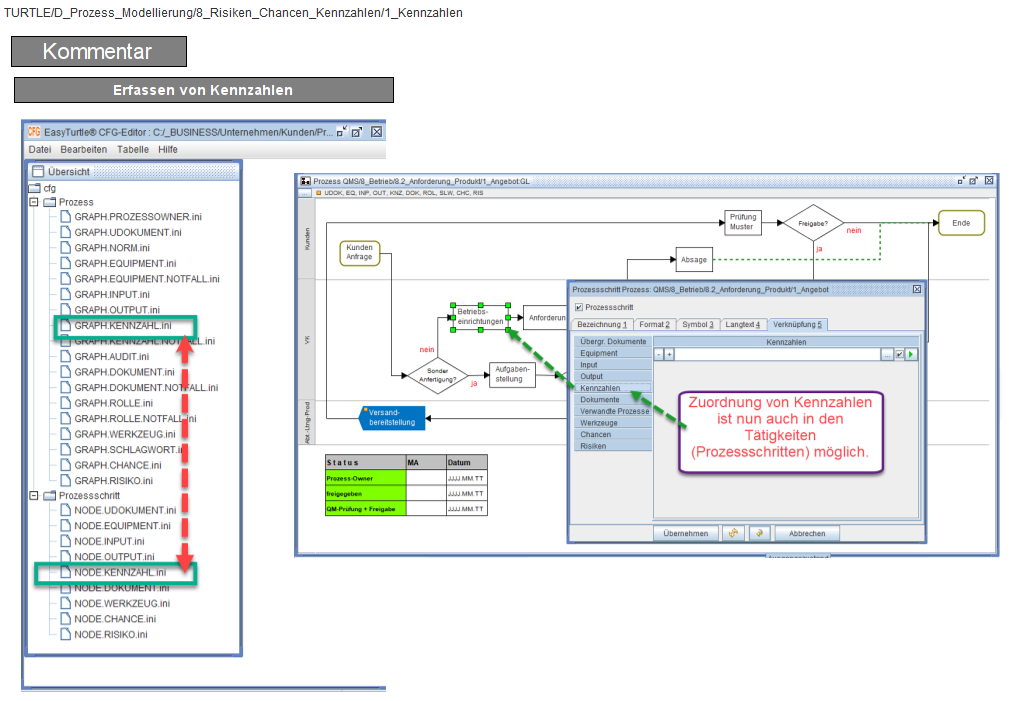The image size is (1010, 701).
Task: Iconify the Prozess diagram window
Action: (x=962, y=181)
